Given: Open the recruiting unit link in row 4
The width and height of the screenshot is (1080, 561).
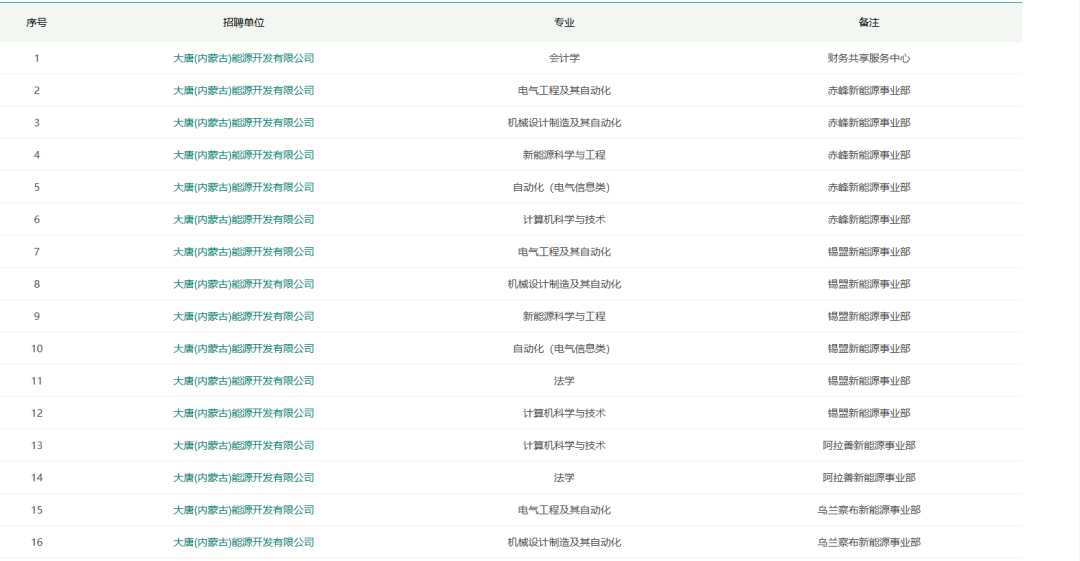Looking at the screenshot, I should pos(243,156).
